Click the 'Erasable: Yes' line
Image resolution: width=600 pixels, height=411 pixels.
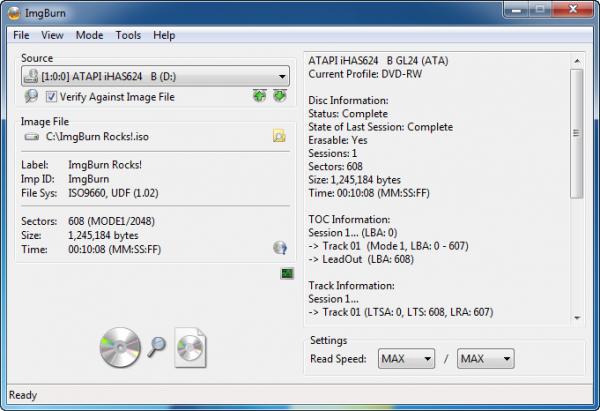pos(338,140)
